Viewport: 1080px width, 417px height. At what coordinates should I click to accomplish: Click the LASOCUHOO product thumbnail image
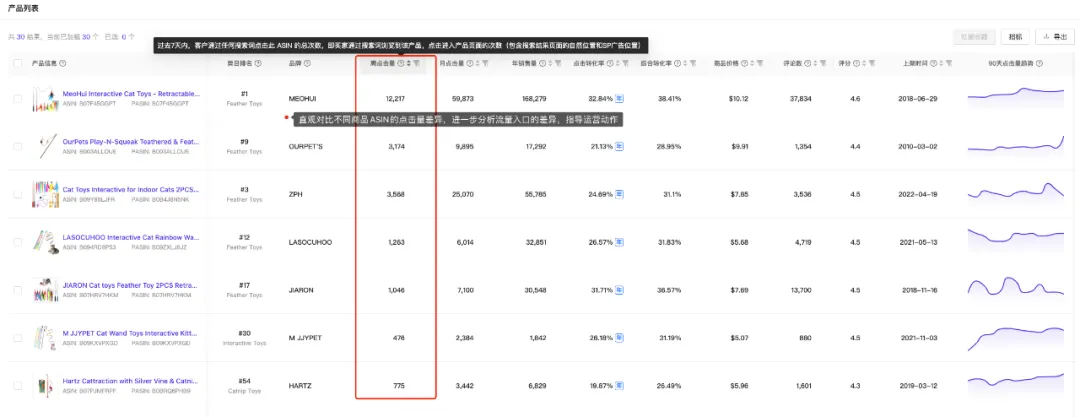[x=43, y=242]
